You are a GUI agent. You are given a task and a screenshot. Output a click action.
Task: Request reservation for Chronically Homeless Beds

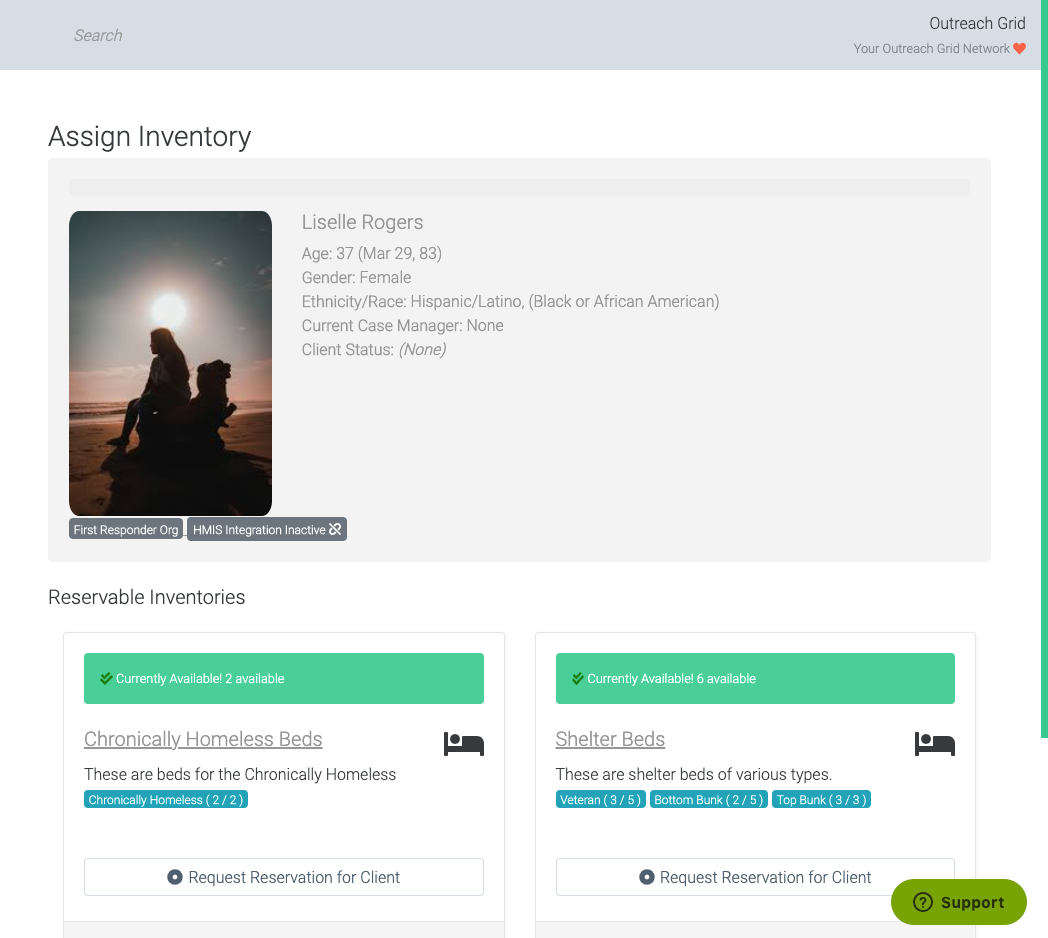click(284, 877)
